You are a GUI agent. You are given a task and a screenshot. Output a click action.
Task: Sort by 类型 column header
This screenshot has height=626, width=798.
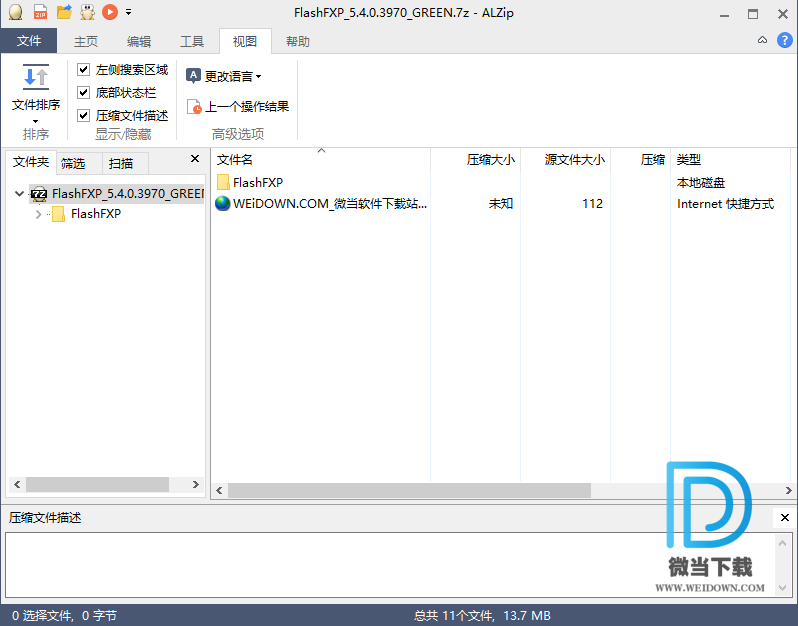click(730, 160)
